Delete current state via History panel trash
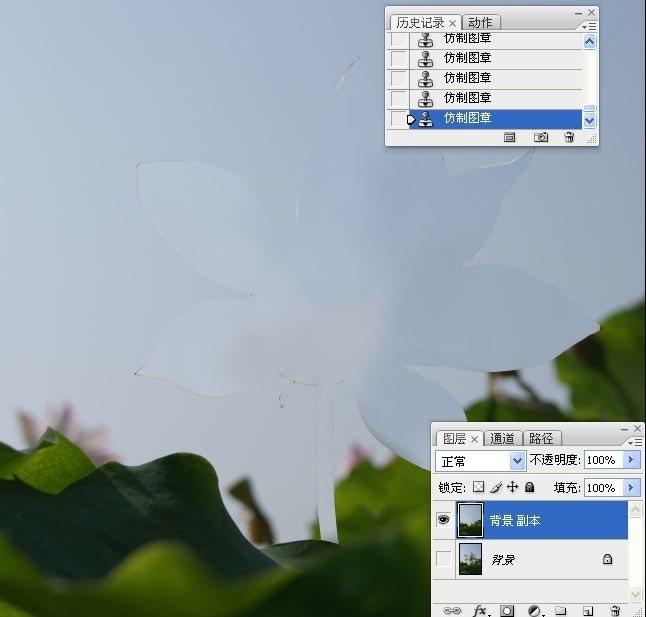646x617 pixels. (569, 137)
